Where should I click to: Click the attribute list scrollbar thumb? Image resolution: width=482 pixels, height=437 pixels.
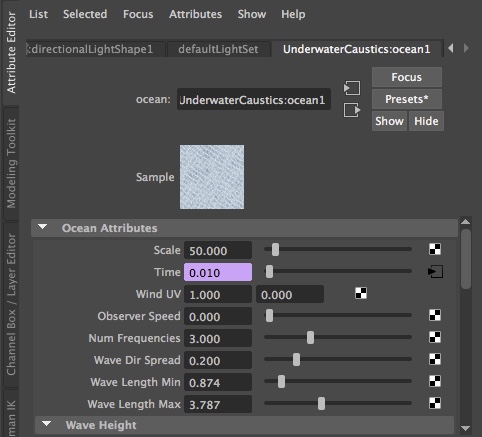point(466,259)
